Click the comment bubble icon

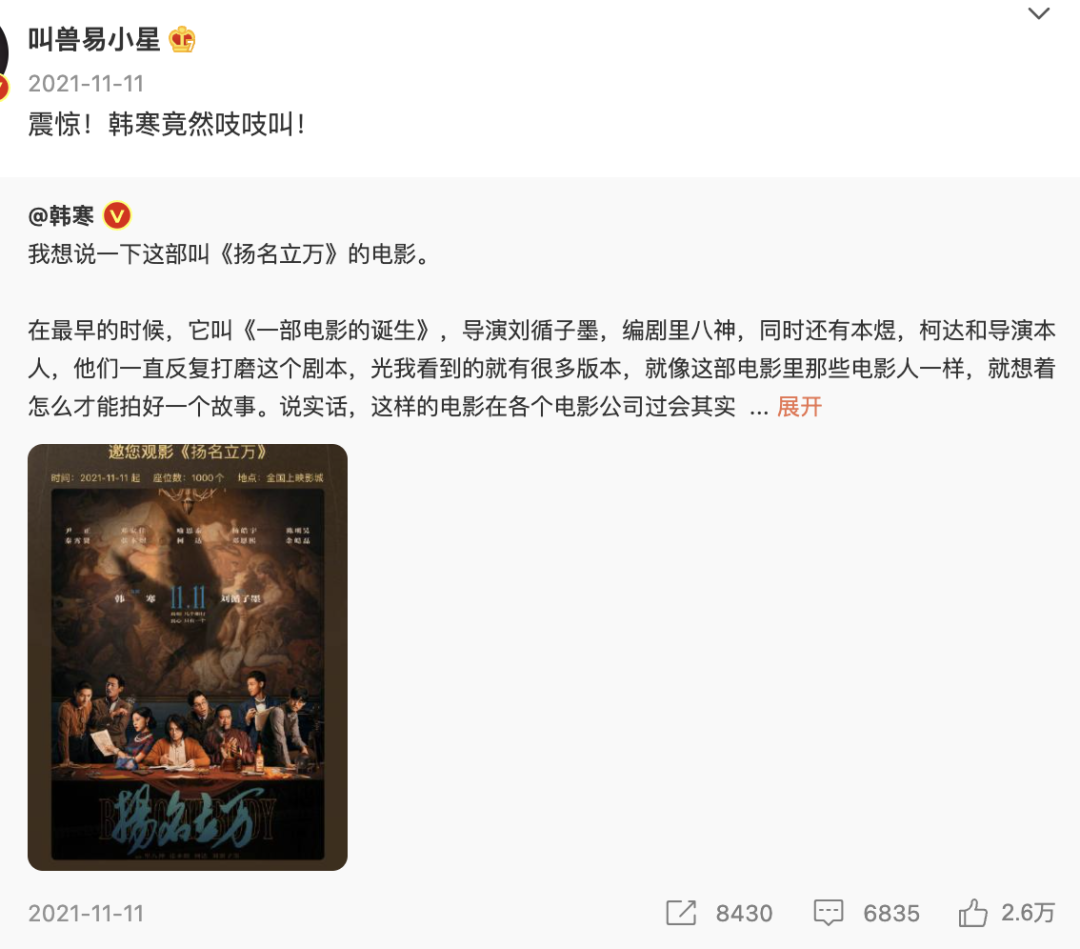coord(828,912)
